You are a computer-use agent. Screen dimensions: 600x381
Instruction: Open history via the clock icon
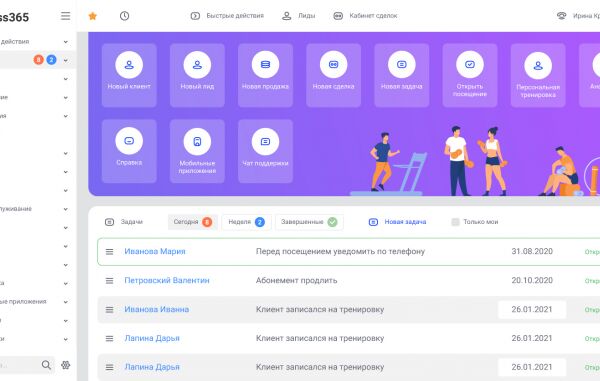coord(124,16)
